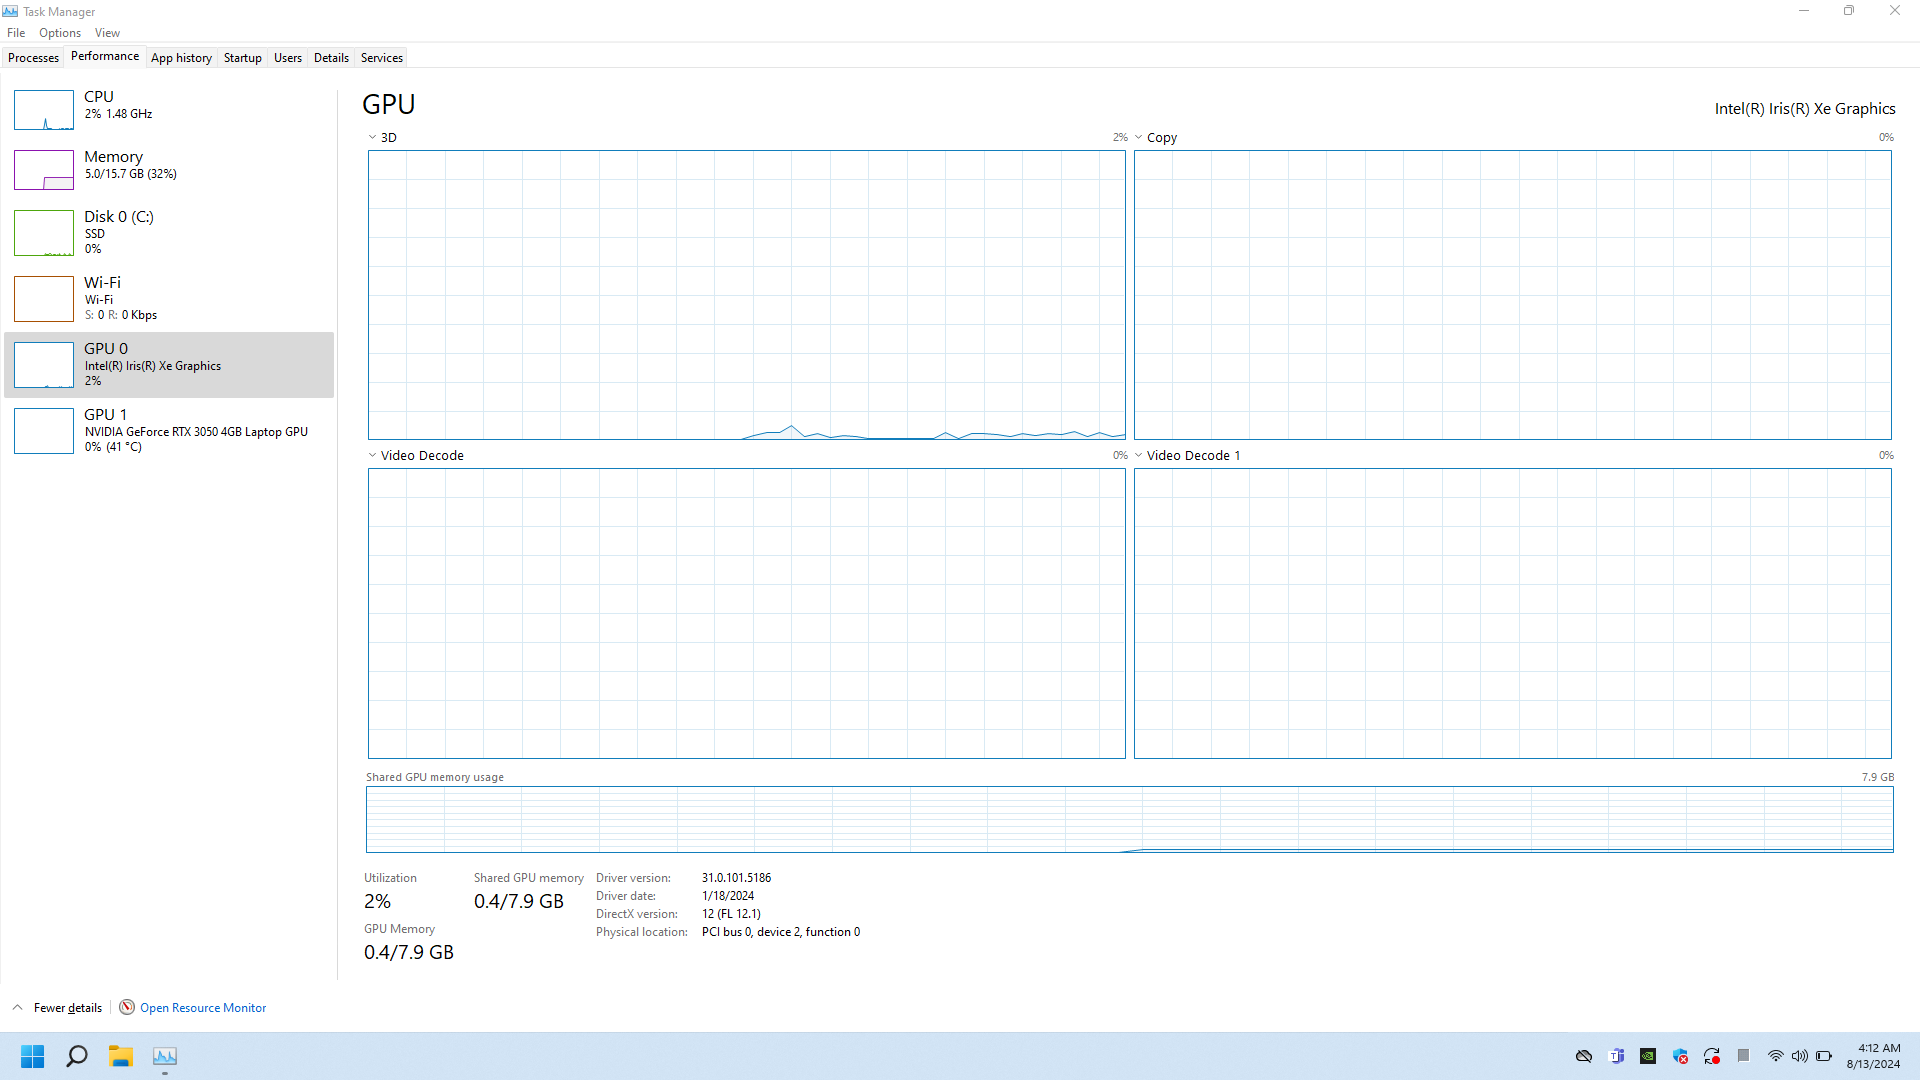Screen dimensions: 1920x1080
Task: Click the OneDrive tray icon
Action: click(1584, 1056)
